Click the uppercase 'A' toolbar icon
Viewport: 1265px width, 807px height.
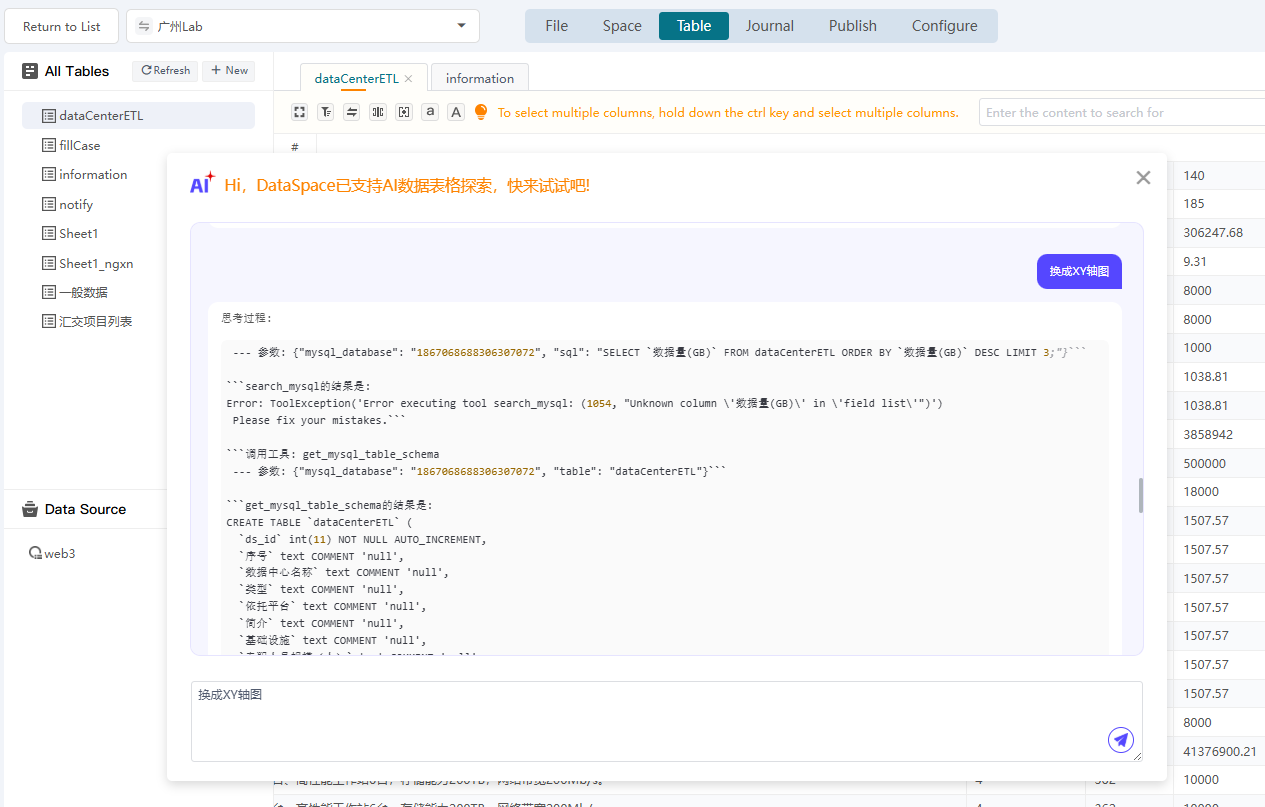(456, 112)
